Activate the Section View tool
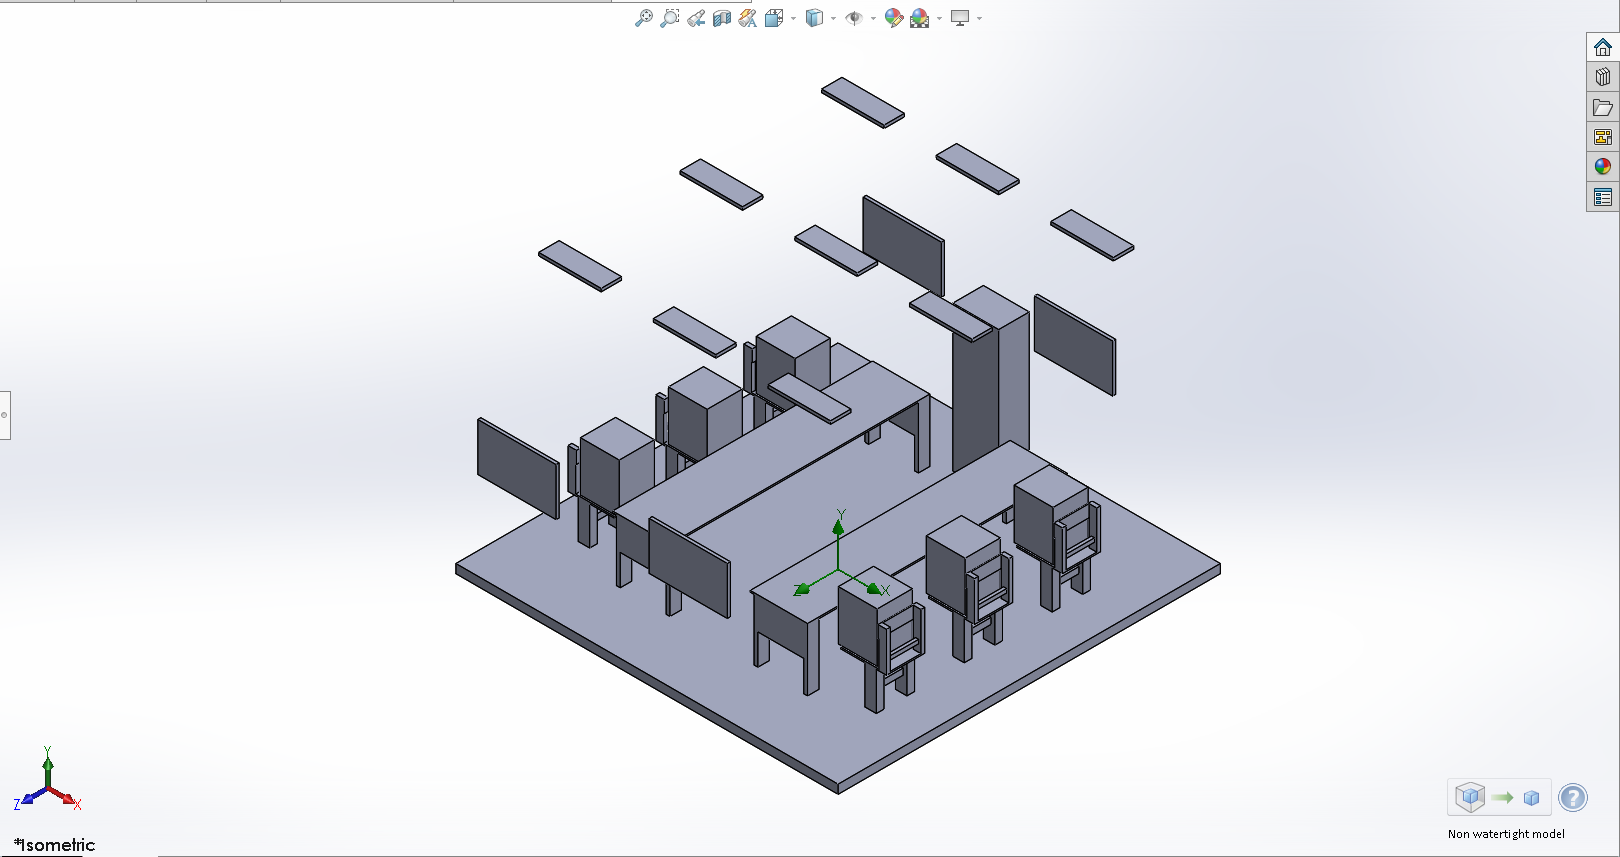Viewport: 1620px width, 857px height. click(722, 18)
